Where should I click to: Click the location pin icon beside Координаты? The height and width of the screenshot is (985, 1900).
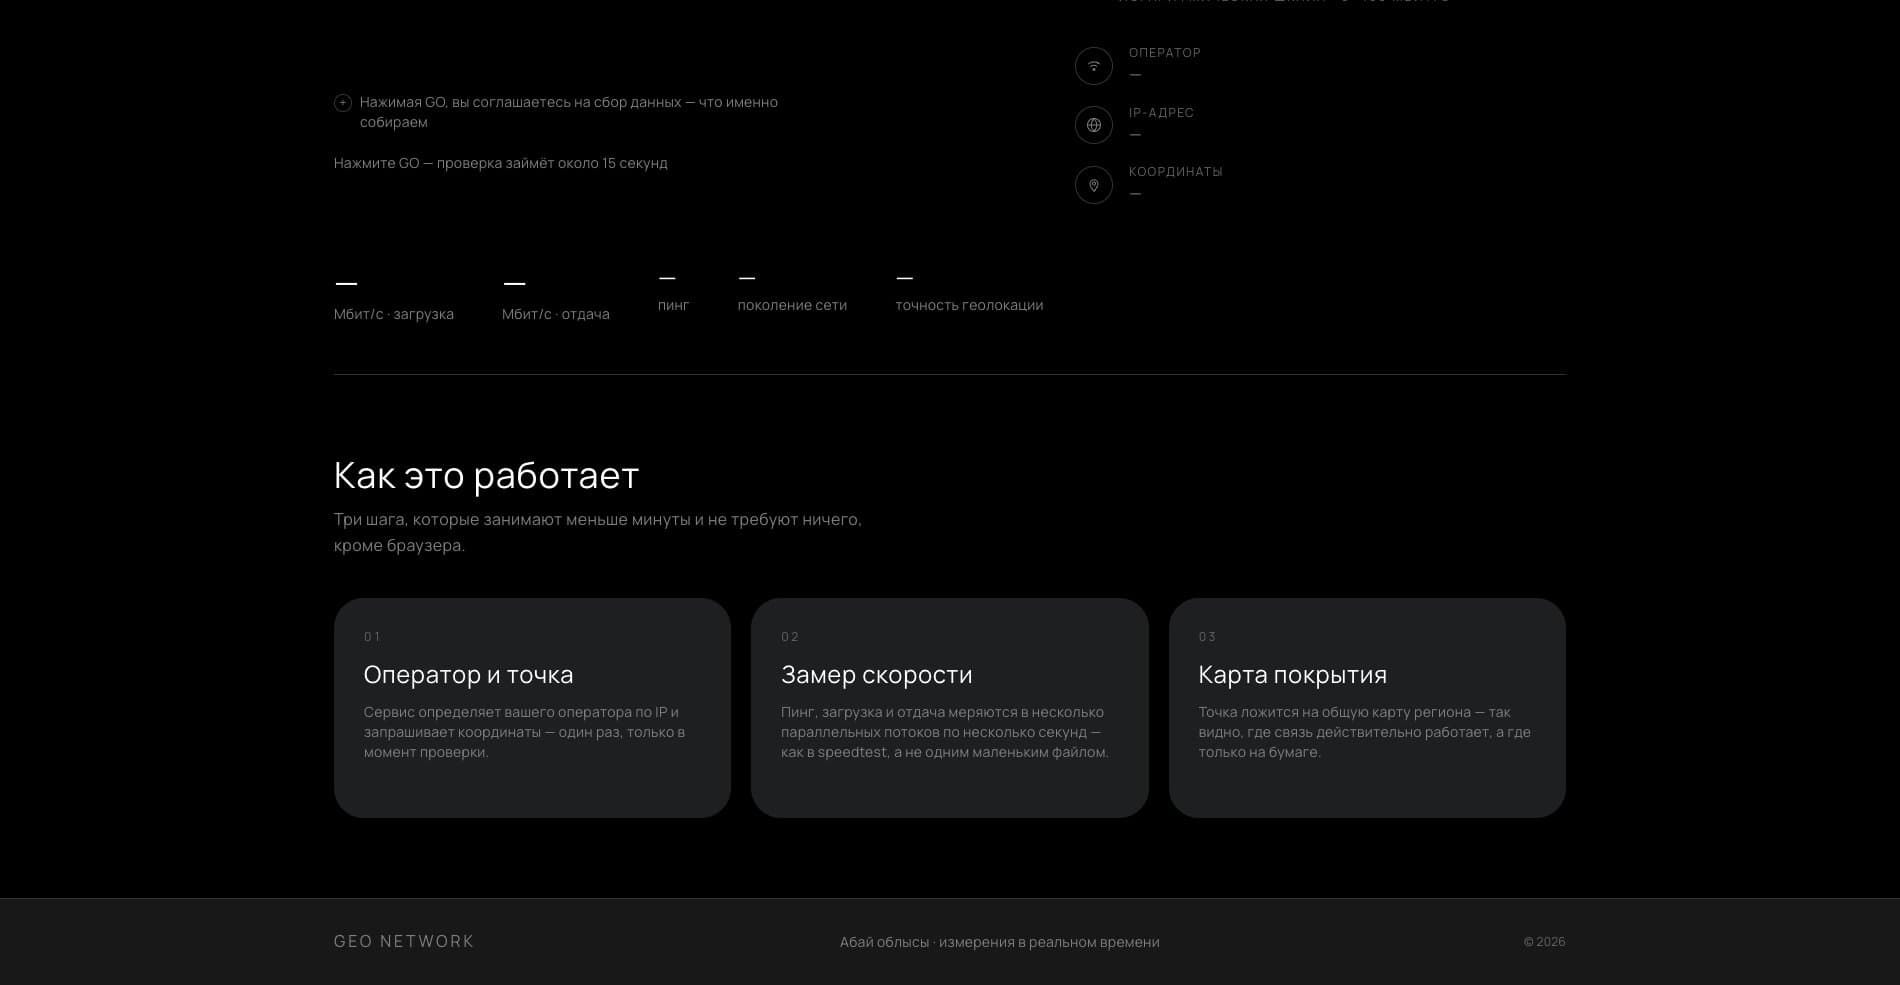click(1094, 185)
